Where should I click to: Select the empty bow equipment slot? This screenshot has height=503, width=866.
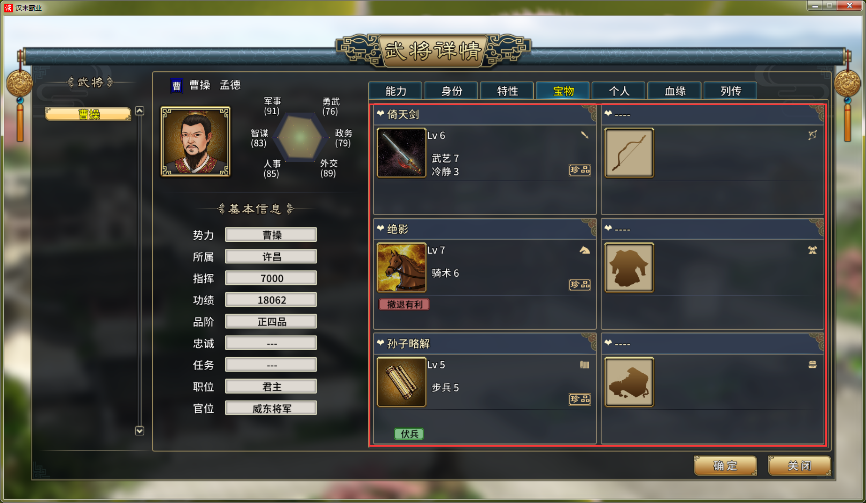tap(629, 153)
